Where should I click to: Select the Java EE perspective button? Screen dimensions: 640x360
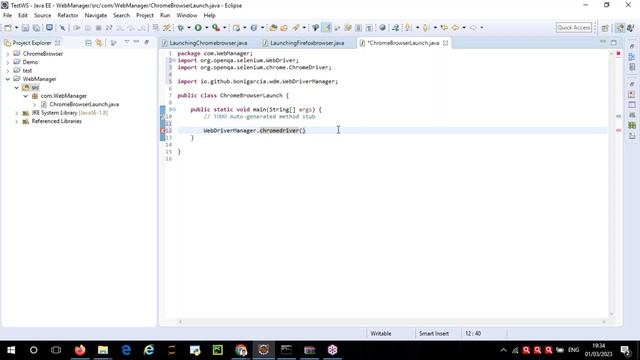pos(620,28)
